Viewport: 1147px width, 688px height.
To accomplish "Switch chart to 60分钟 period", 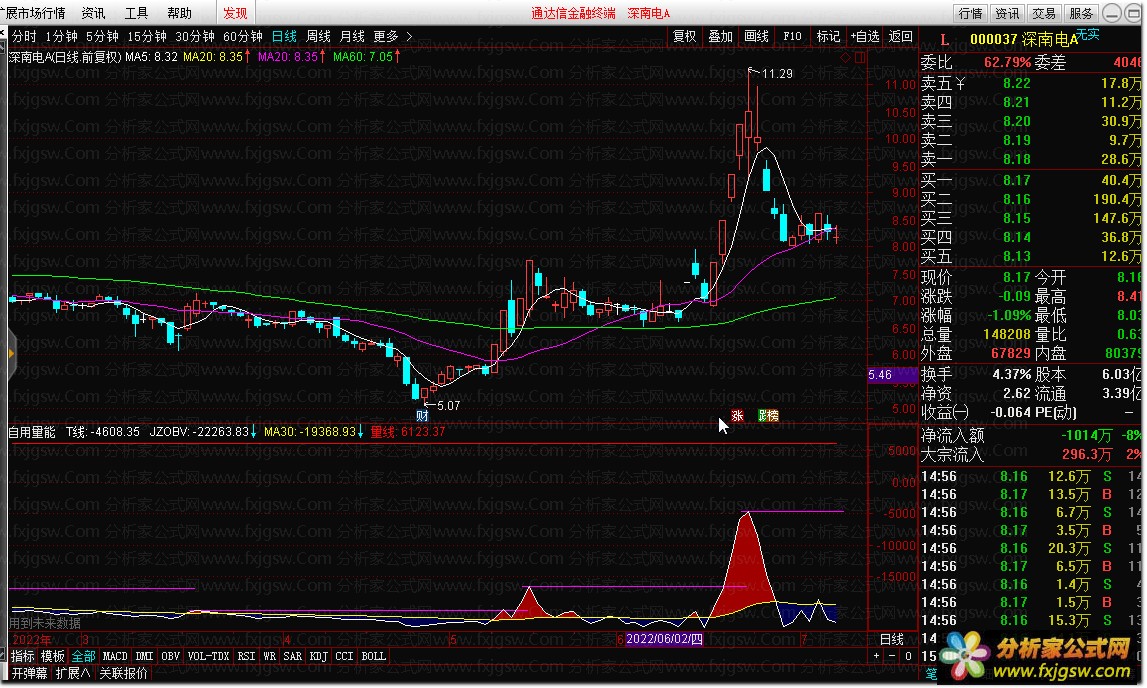I will (x=243, y=36).
